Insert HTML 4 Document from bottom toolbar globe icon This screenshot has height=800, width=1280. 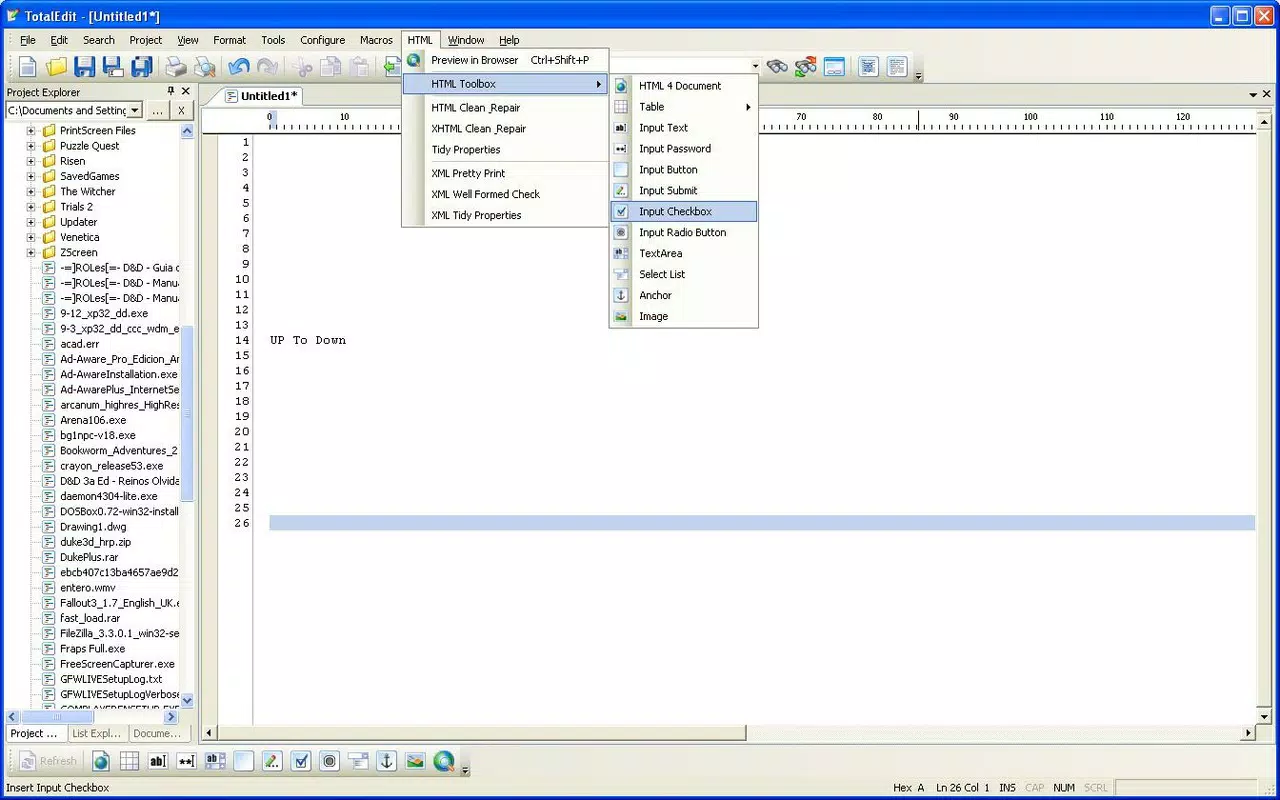(x=101, y=761)
